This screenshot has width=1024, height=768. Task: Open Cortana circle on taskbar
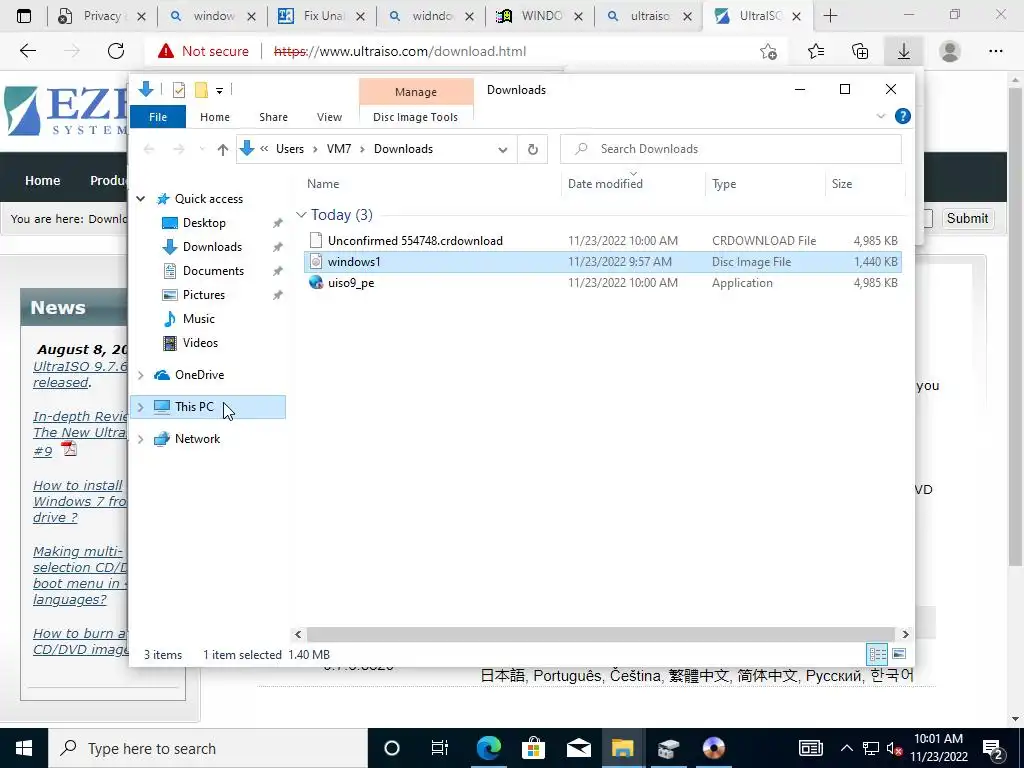pos(392,748)
